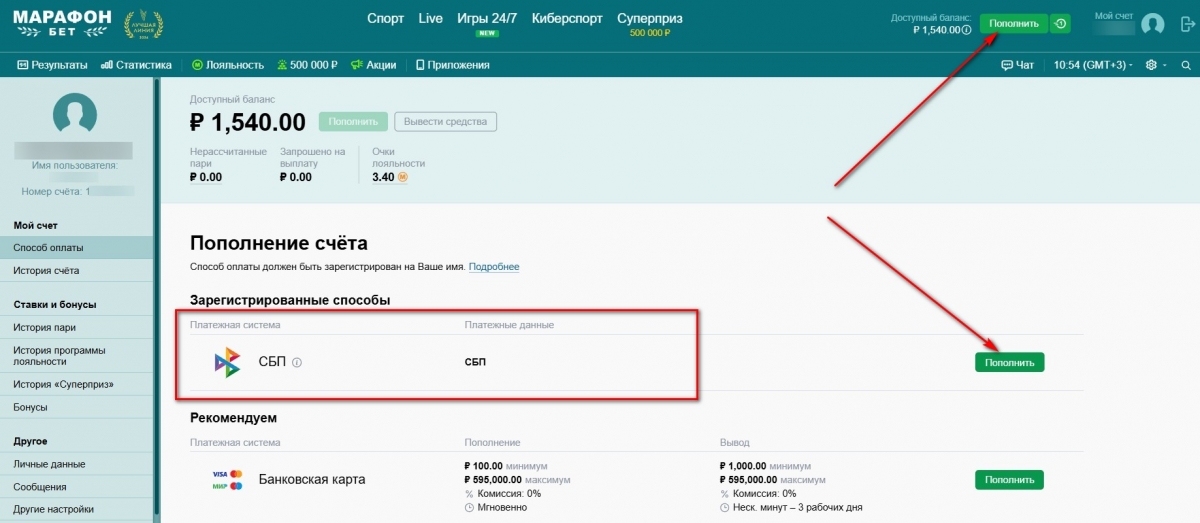Screen dimensions: 1200x523
Task: Open История программы лояльности
Action: pyautogui.click(x=75, y=356)
